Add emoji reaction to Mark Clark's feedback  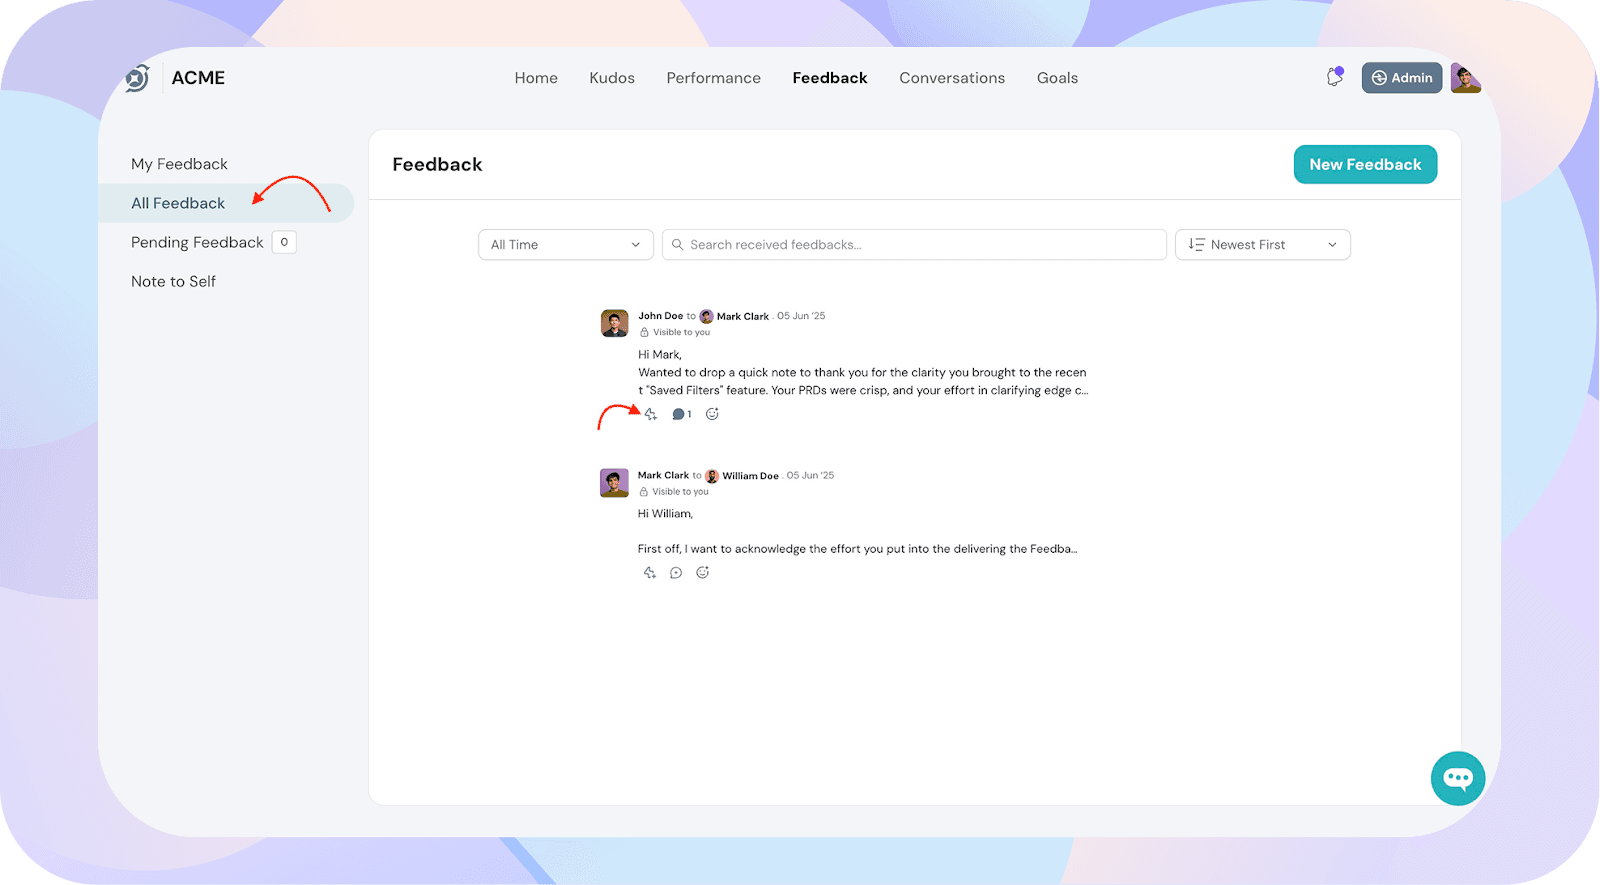[x=703, y=573]
